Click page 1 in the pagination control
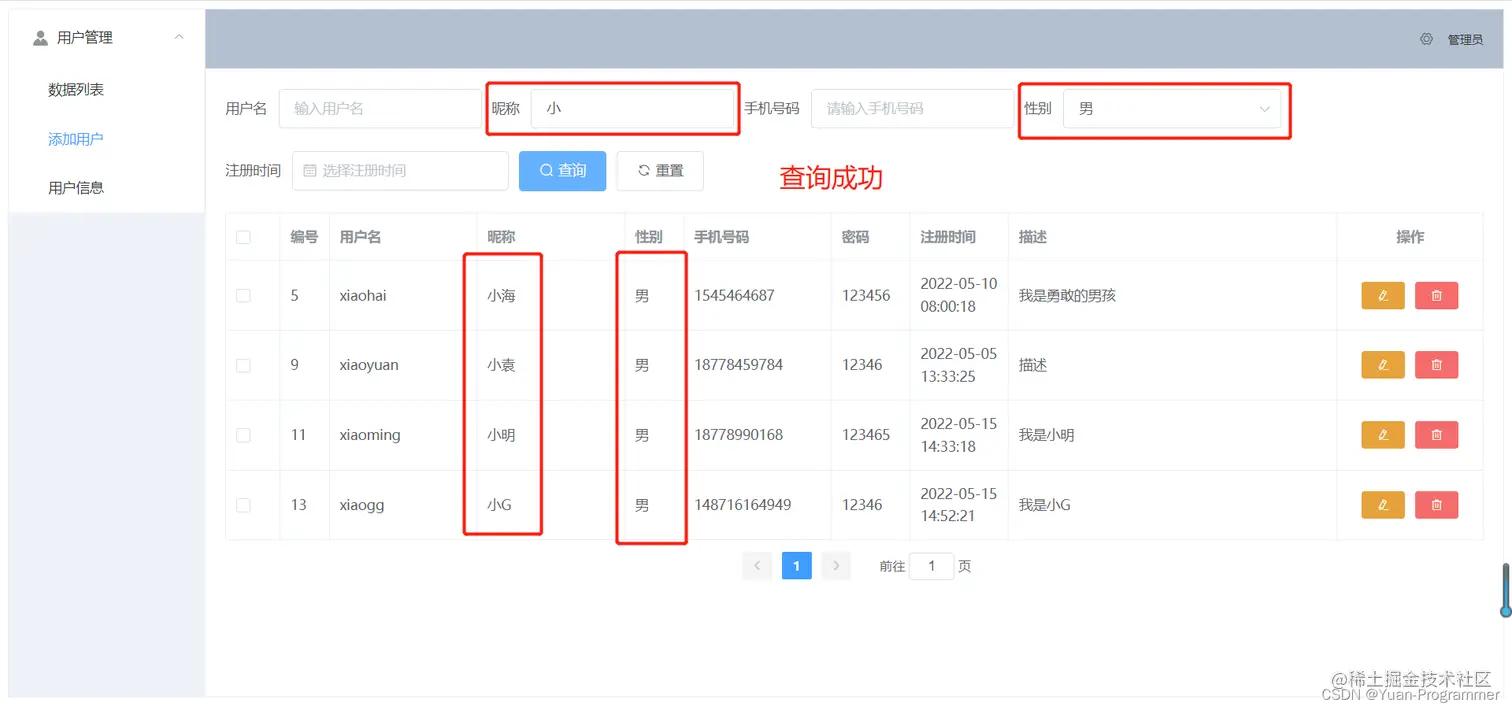This screenshot has width=1512, height=710. 796,565
